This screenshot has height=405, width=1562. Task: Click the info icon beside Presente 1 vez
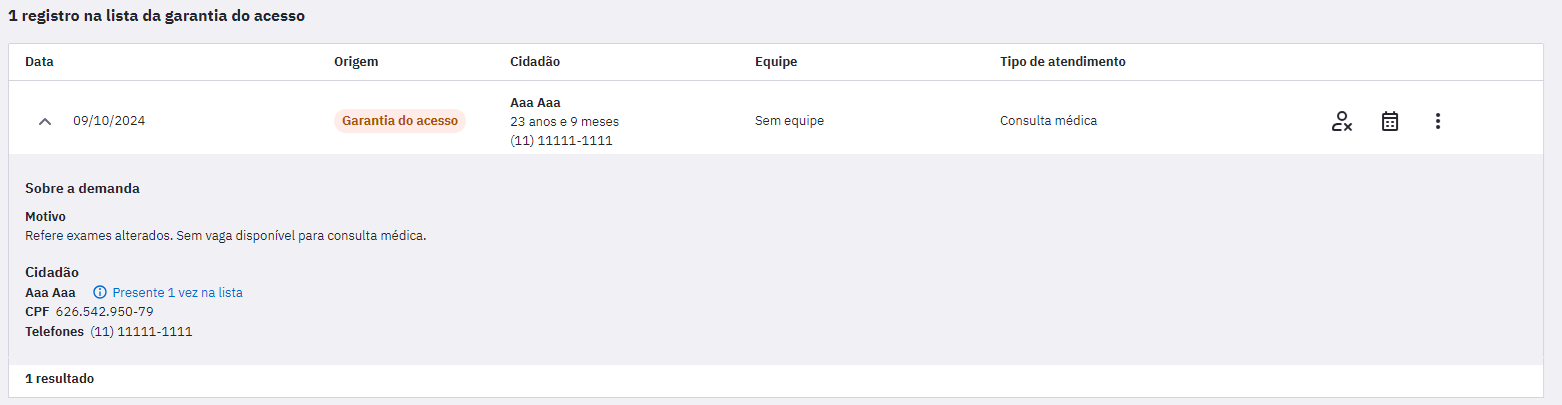(99, 292)
